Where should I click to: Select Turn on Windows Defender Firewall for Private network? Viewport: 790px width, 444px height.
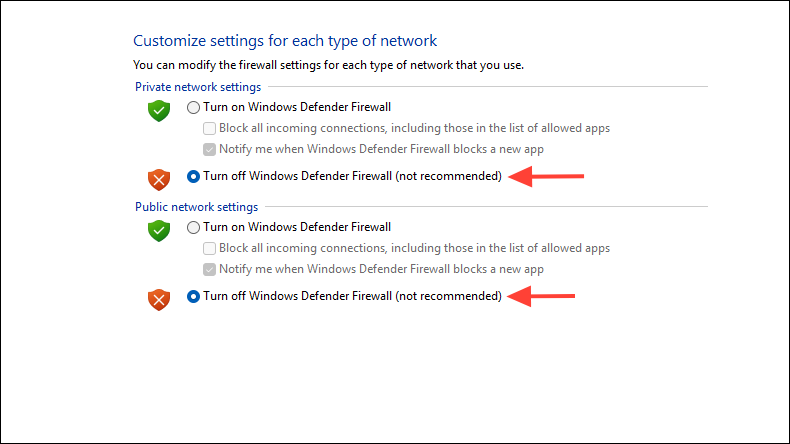(193, 107)
